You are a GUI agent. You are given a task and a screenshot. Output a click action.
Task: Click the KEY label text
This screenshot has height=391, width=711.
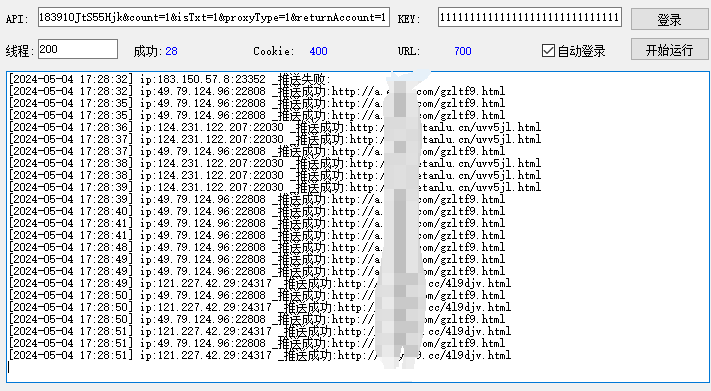(409, 19)
